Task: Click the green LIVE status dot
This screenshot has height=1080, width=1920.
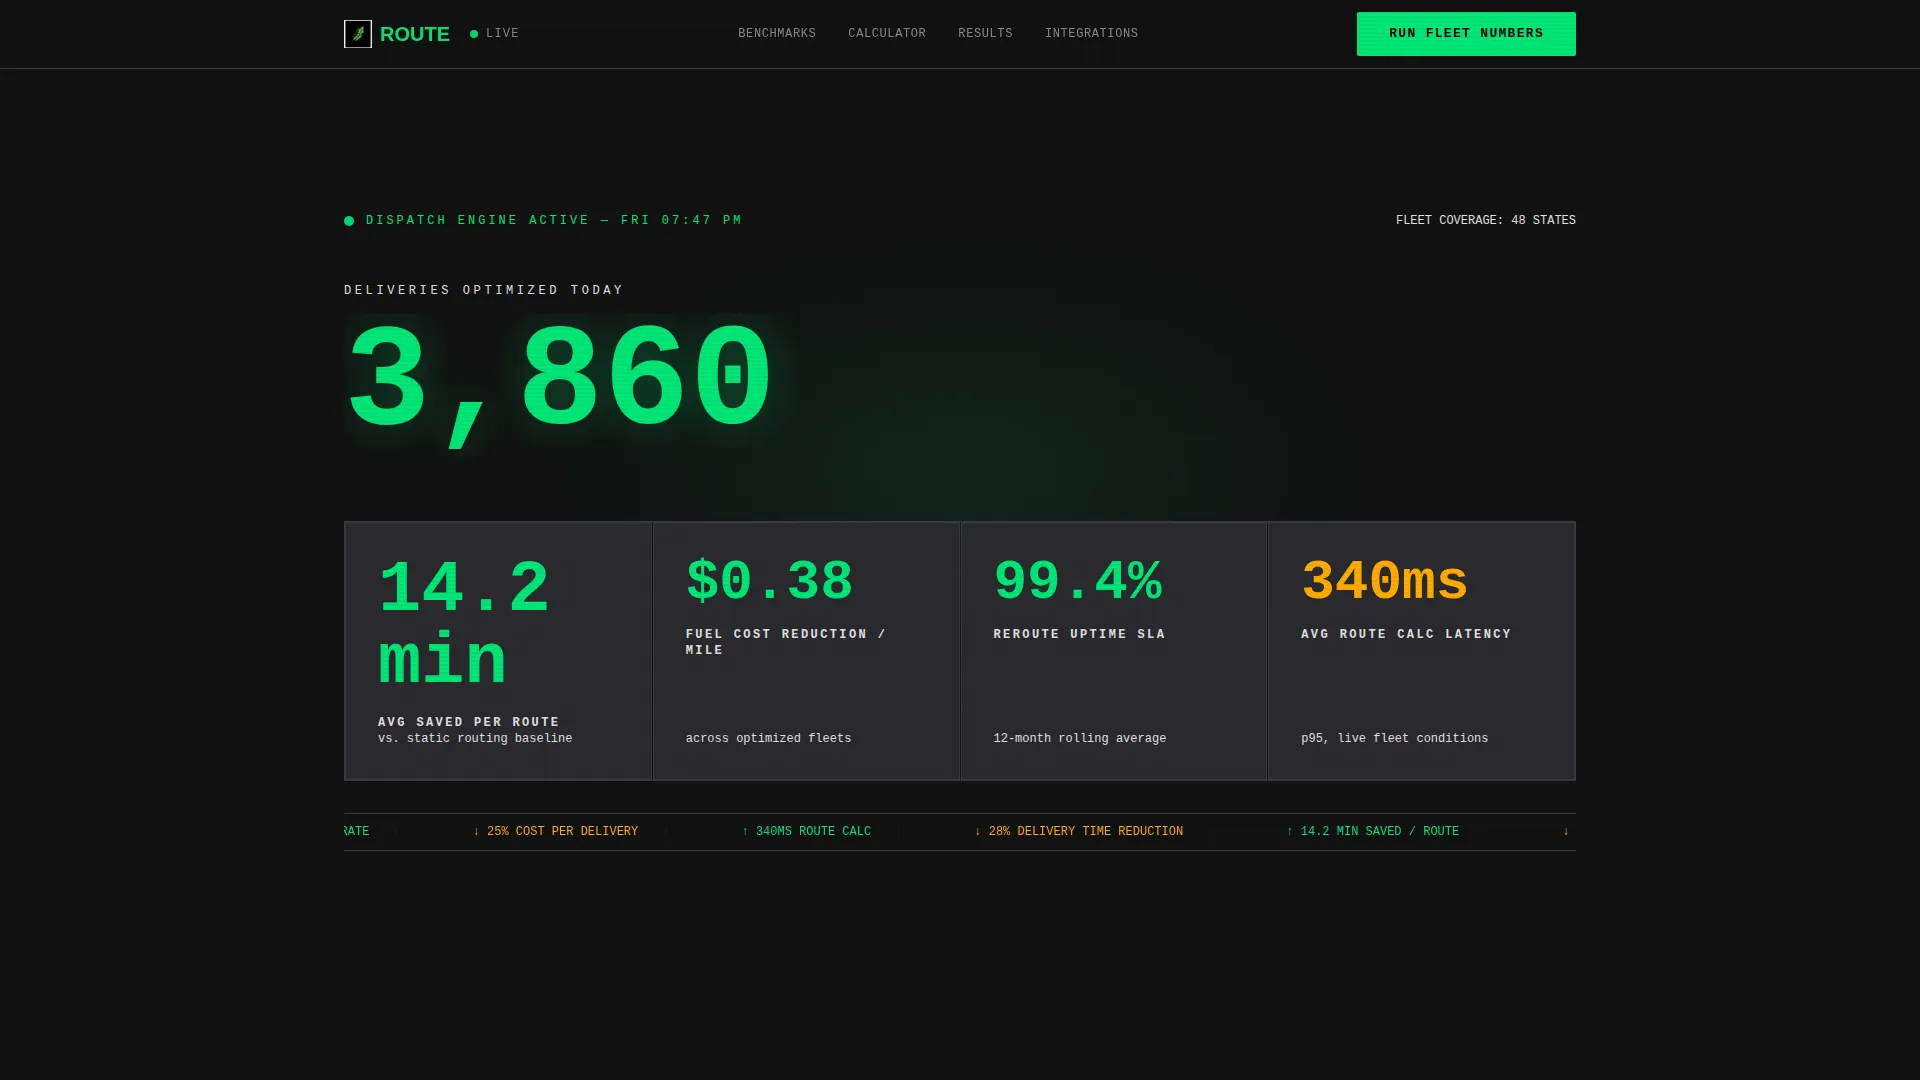Action: (474, 34)
